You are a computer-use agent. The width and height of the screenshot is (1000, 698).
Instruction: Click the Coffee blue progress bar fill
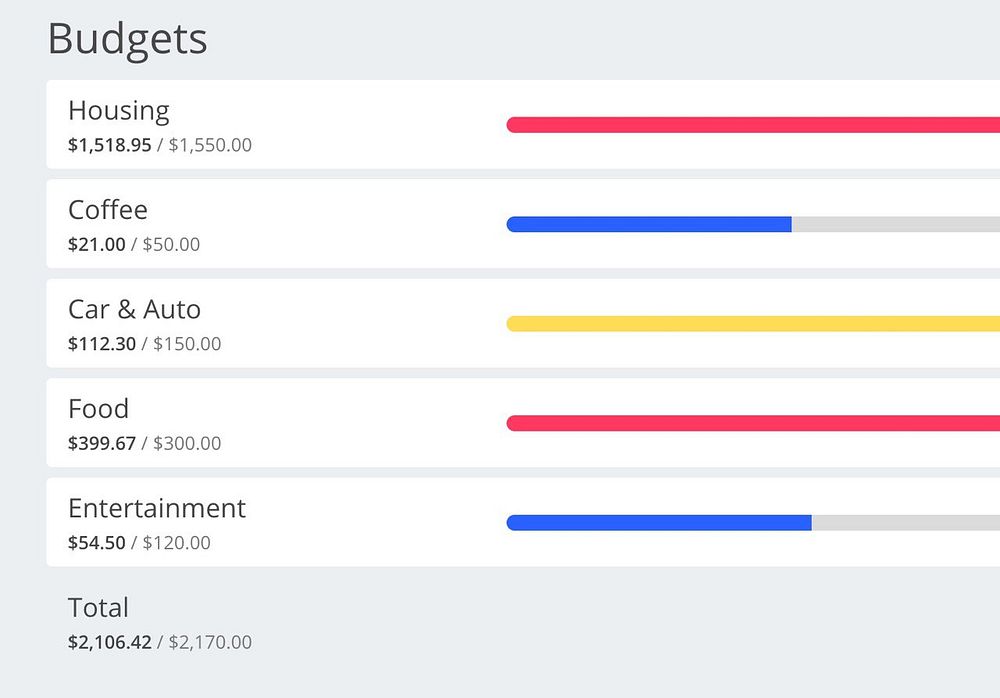(x=649, y=224)
